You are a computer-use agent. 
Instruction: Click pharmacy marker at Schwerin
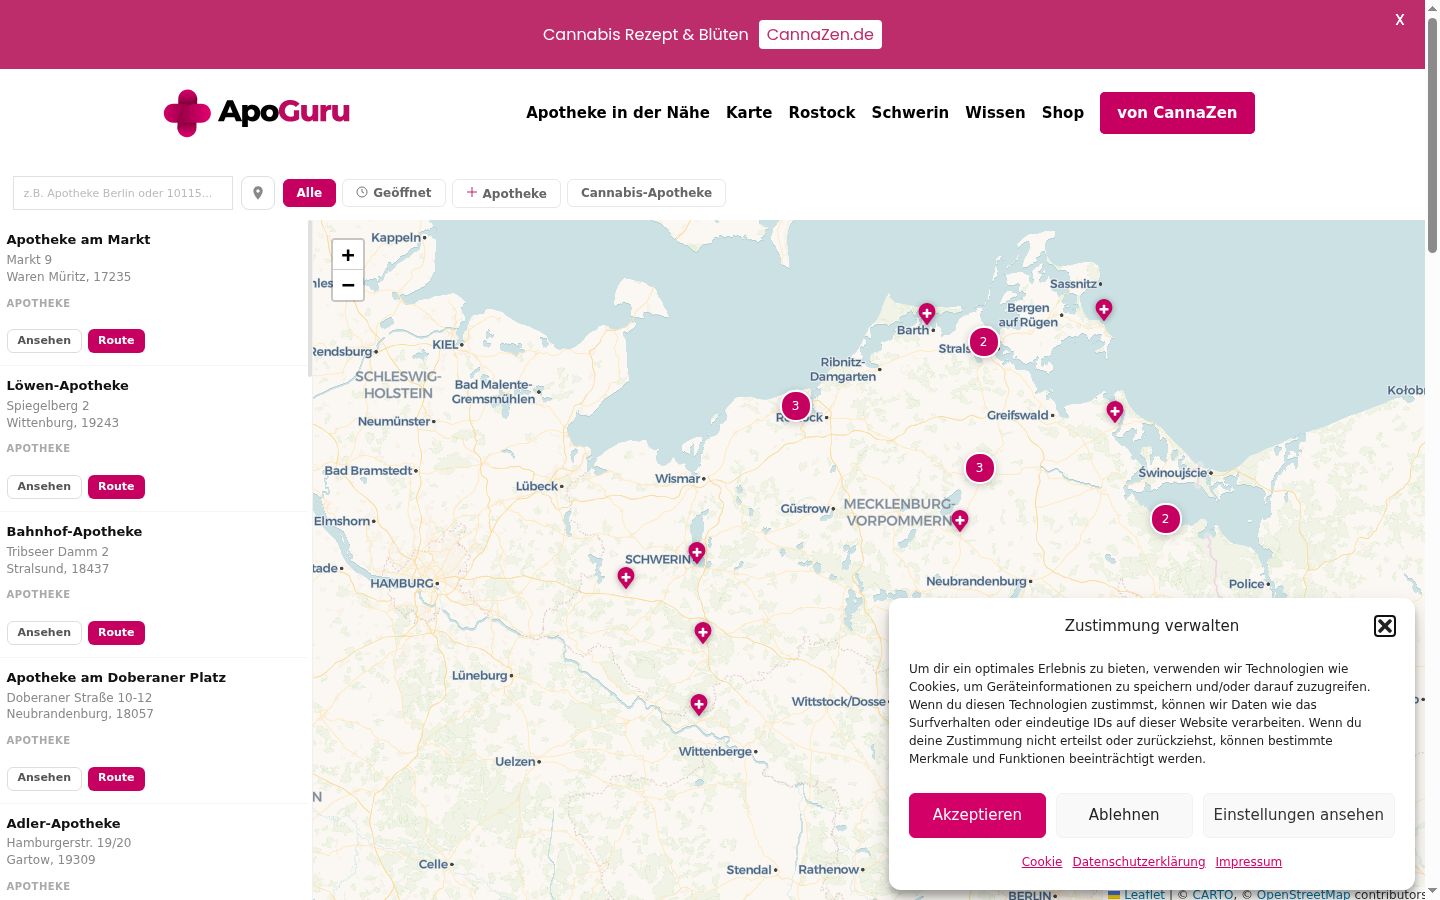pyautogui.click(x=697, y=552)
